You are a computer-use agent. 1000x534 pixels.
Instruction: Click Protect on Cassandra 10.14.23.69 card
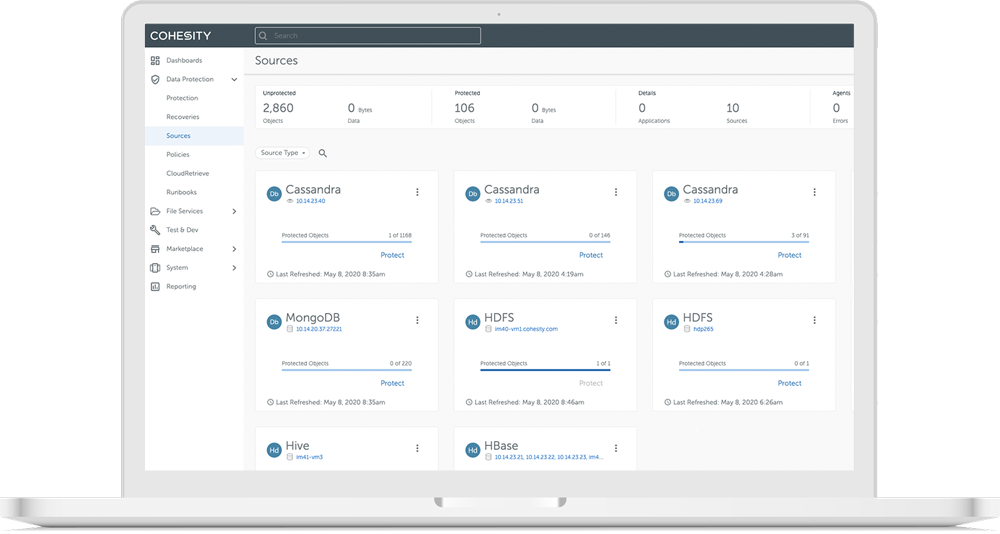pos(789,255)
